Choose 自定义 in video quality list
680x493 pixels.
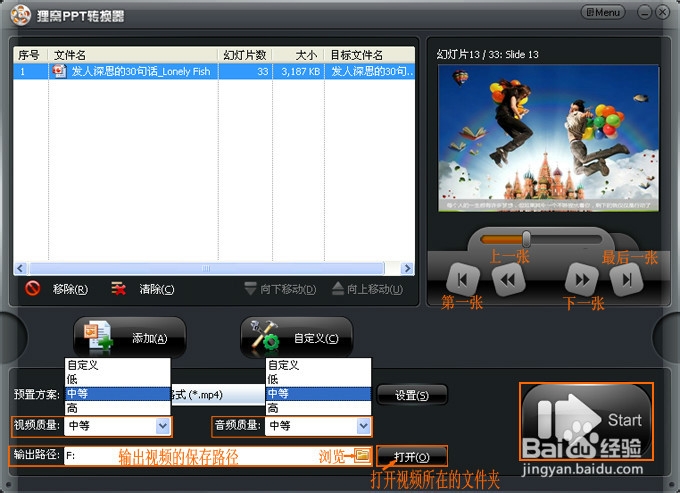[118, 365]
